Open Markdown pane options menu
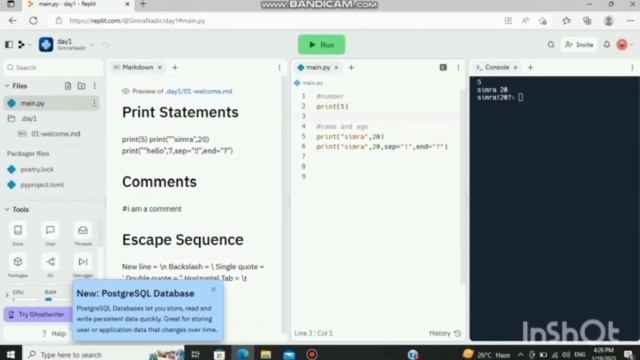Image resolution: width=640 pixels, height=360 pixels. click(279, 67)
